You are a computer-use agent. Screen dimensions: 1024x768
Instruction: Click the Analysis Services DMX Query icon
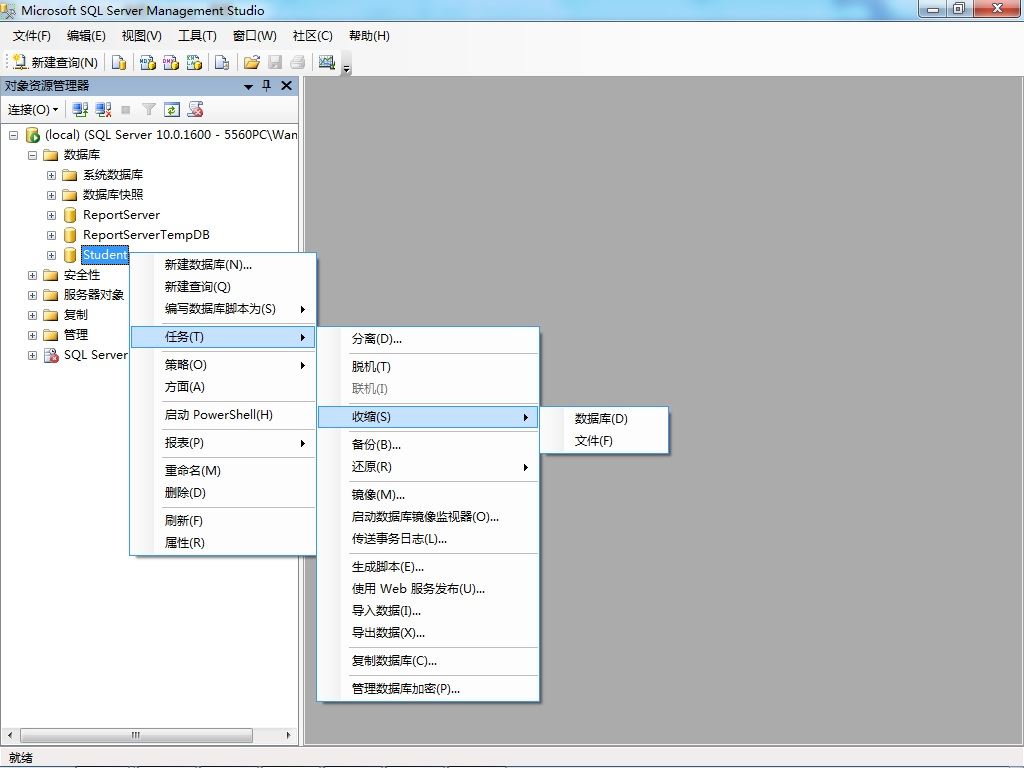tap(171, 62)
